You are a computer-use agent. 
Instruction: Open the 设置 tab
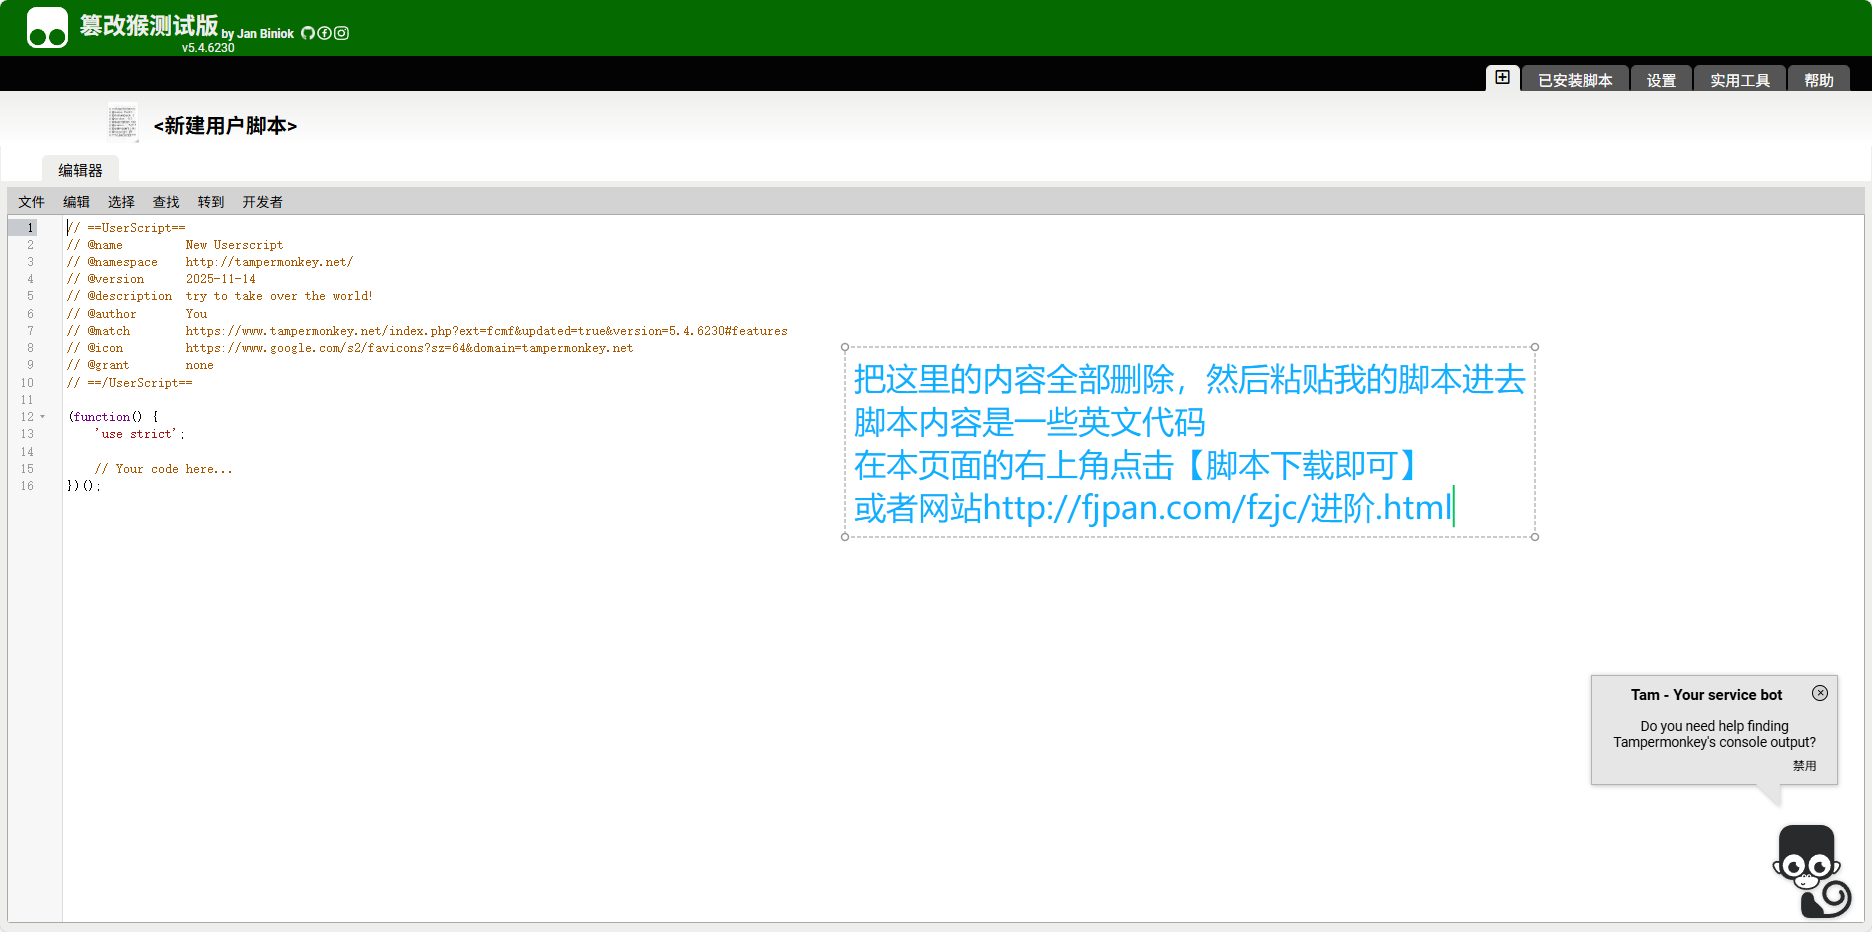[x=1660, y=80]
